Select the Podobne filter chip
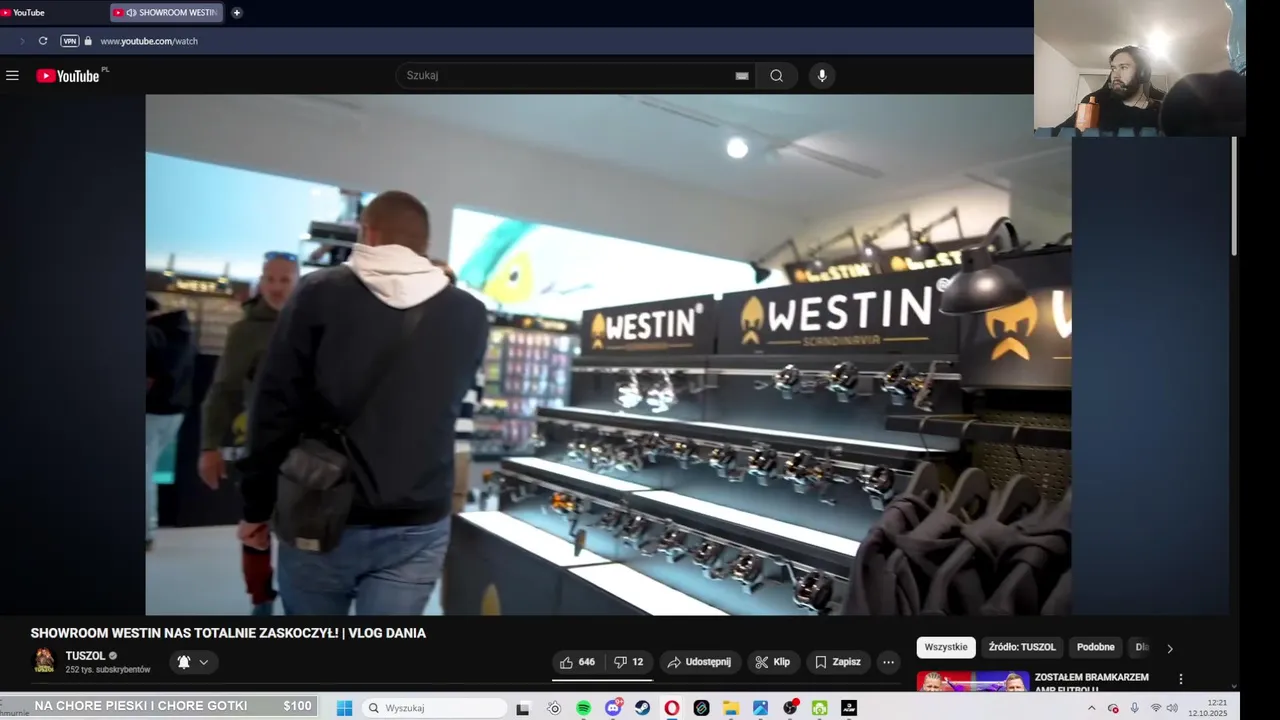Image resolution: width=1280 pixels, height=720 pixels. (x=1096, y=647)
